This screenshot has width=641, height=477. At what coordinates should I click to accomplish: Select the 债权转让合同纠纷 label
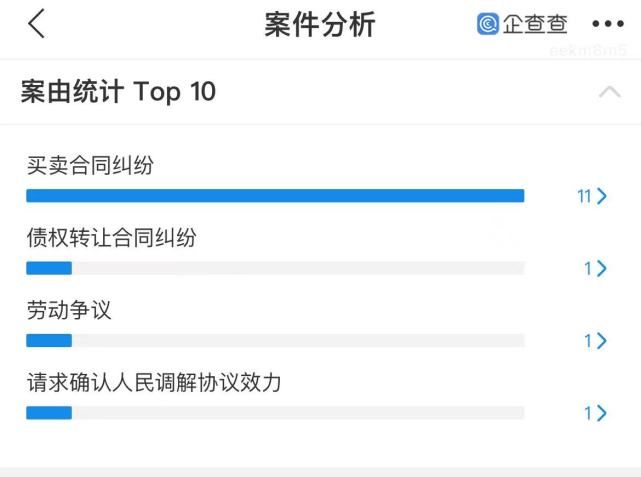(x=112, y=237)
